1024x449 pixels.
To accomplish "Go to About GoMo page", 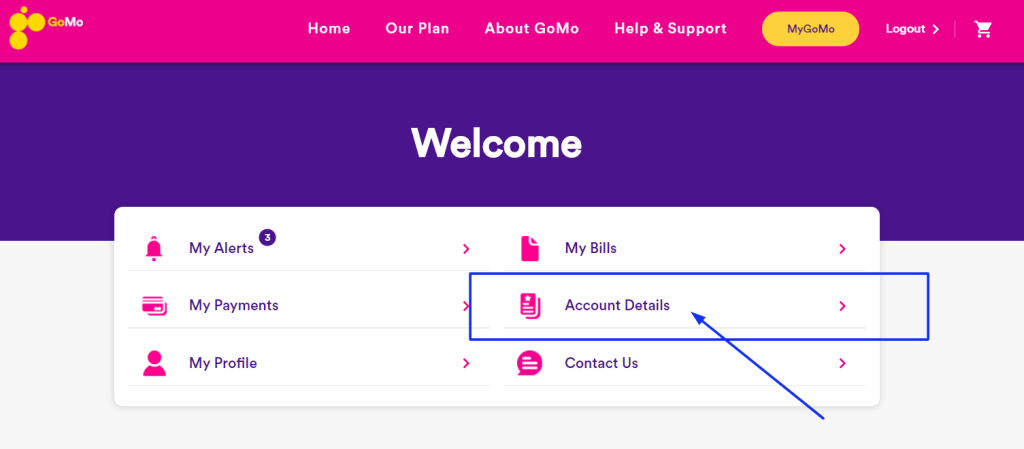I will pos(532,29).
